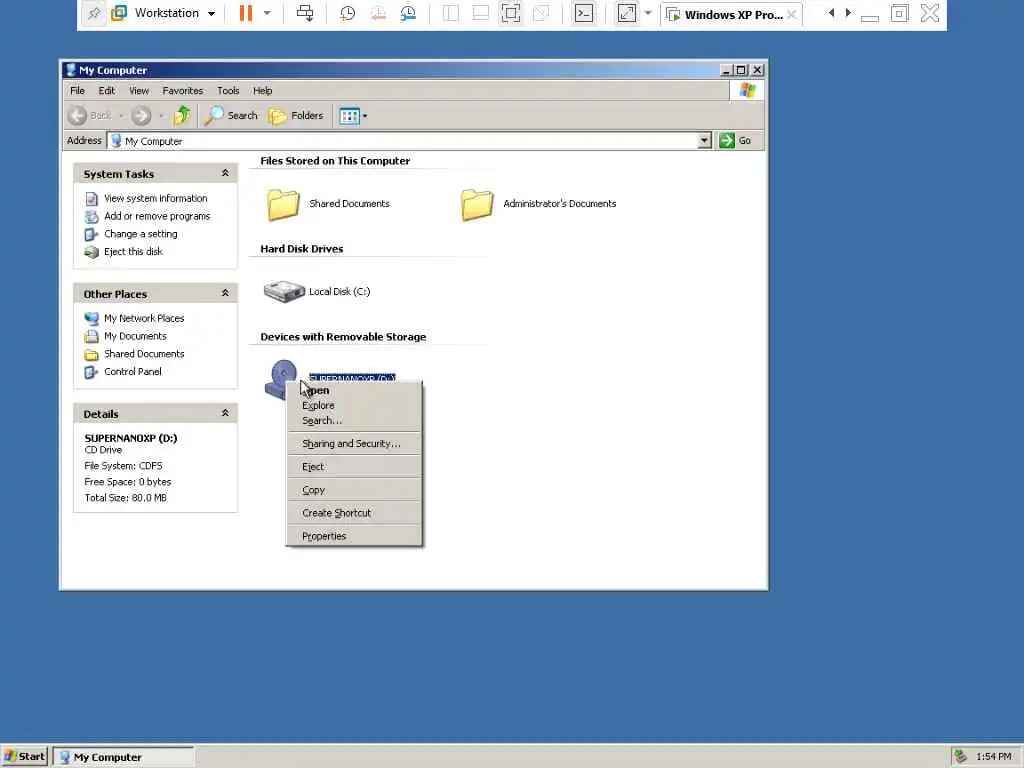This screenshot has width=1024, height=768.
Task: Click the Back navigation button
Action: (x=89, y=116)
